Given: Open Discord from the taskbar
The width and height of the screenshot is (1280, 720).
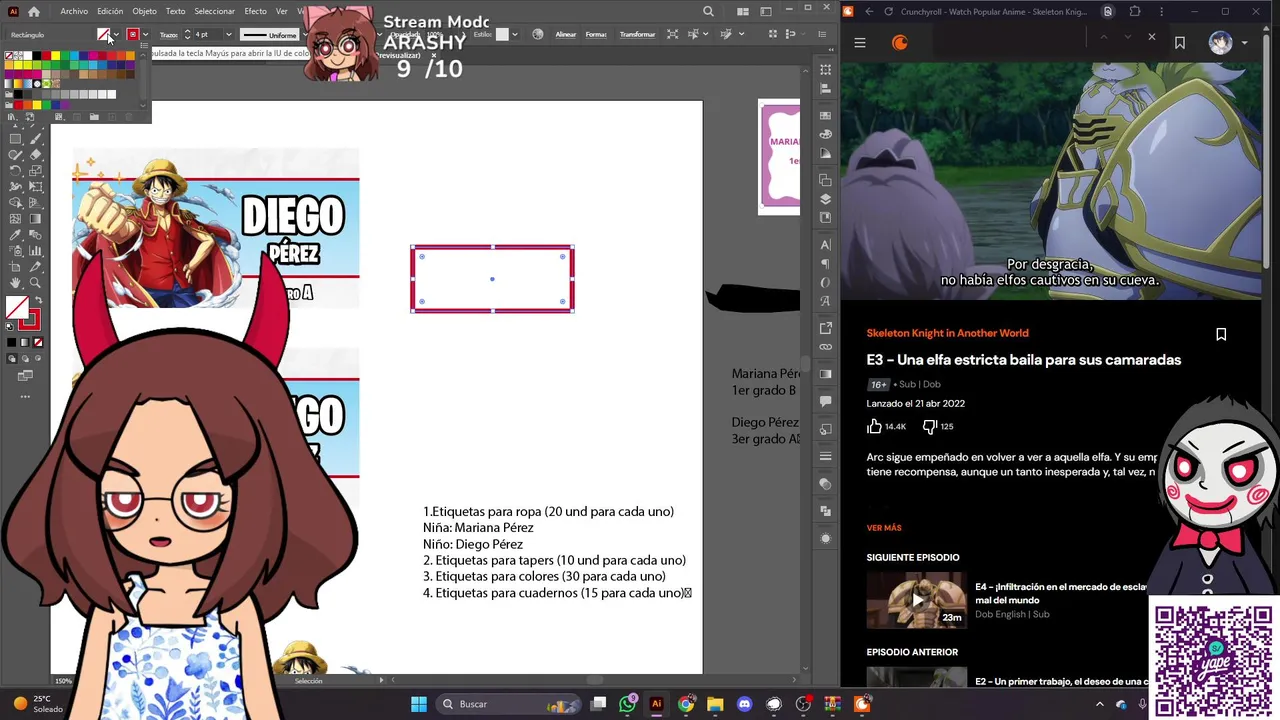Looking at the screenshot, I should (x=744, y=704).
